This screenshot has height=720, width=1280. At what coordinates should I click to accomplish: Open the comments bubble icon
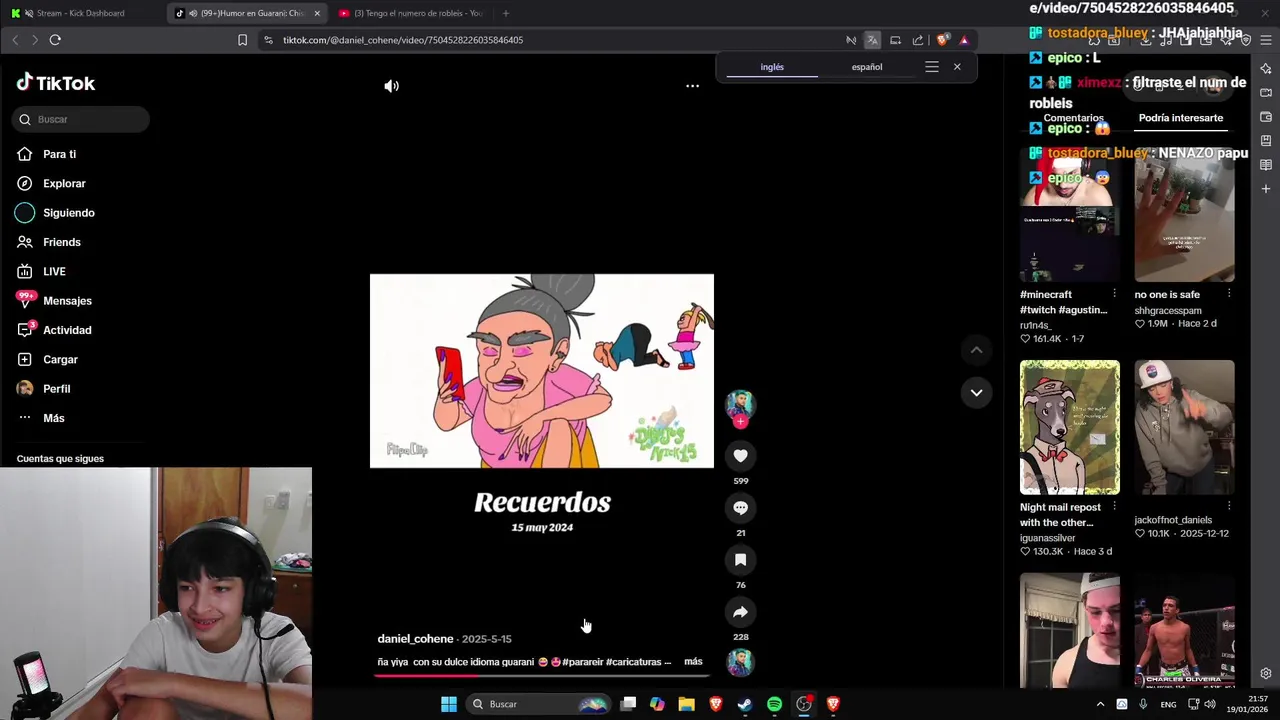(740, 508)
